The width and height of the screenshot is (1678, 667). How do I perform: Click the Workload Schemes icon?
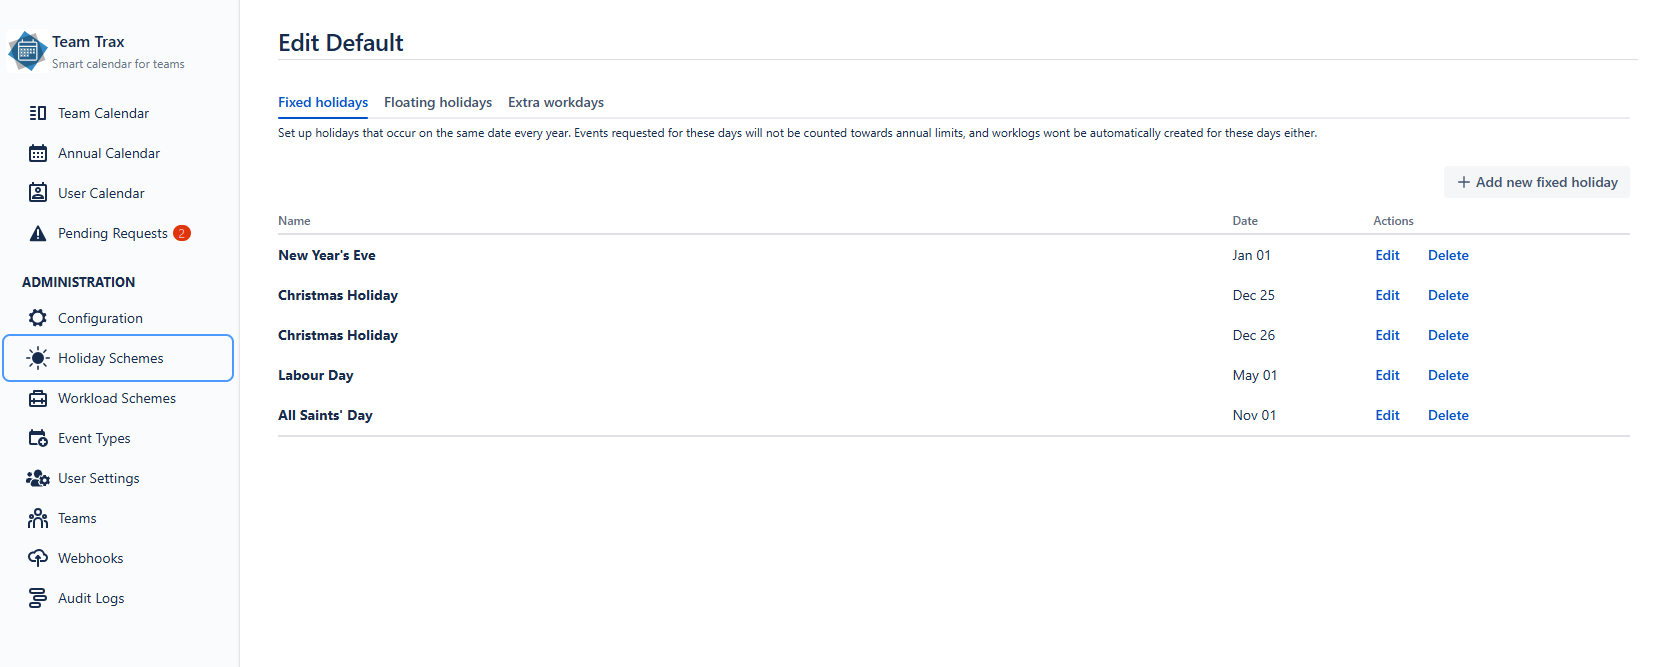(38, 398)
